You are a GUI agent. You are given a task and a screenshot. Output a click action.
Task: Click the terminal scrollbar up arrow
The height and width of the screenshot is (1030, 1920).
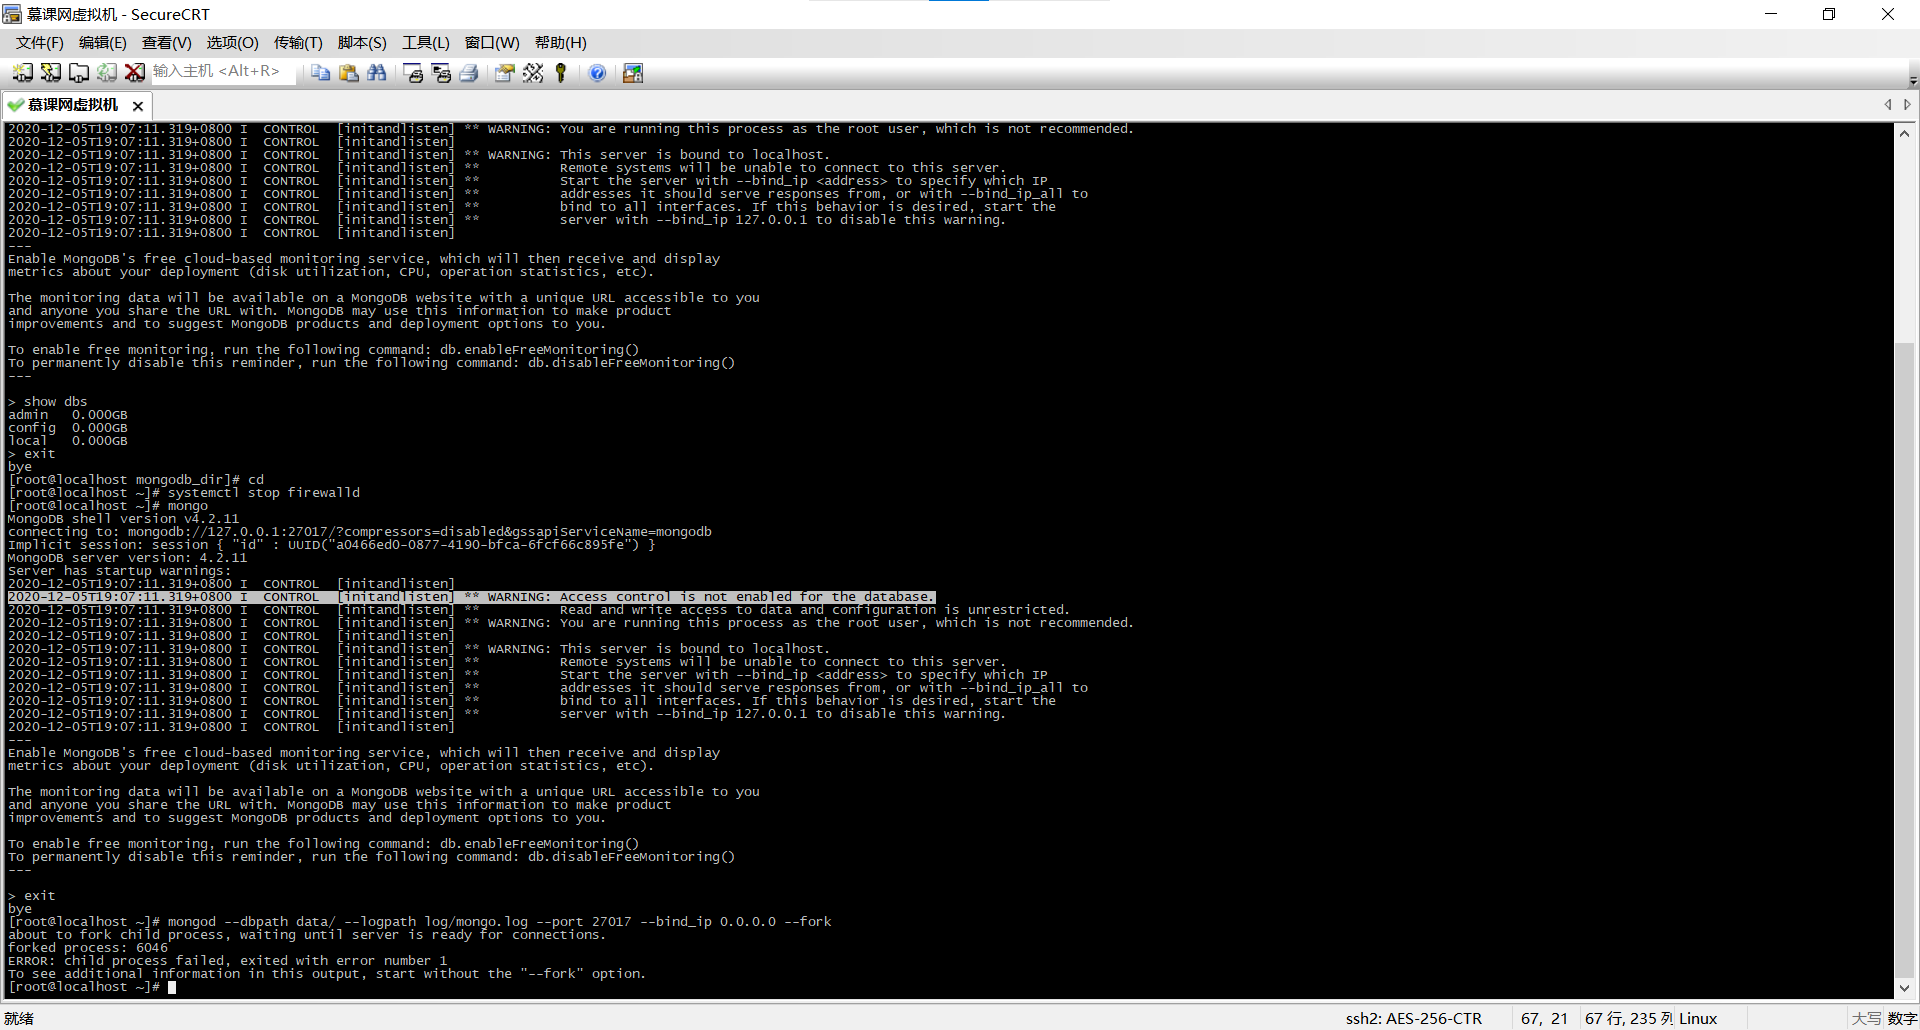(x=1904, y=133)
